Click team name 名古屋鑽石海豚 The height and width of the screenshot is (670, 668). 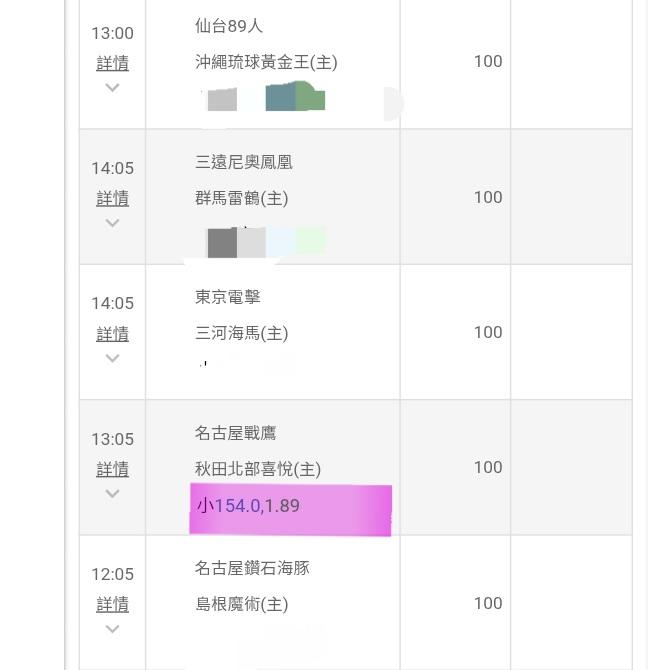point(252,568)
